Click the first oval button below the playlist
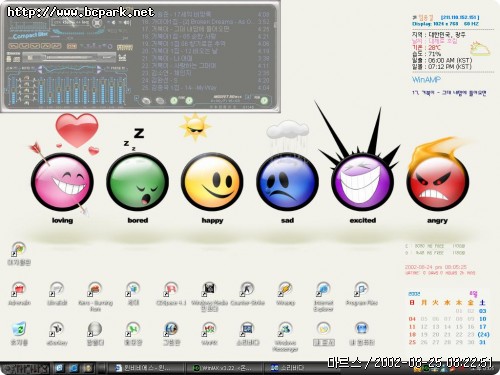Screen dimensions: 500x375 point(146,100)
